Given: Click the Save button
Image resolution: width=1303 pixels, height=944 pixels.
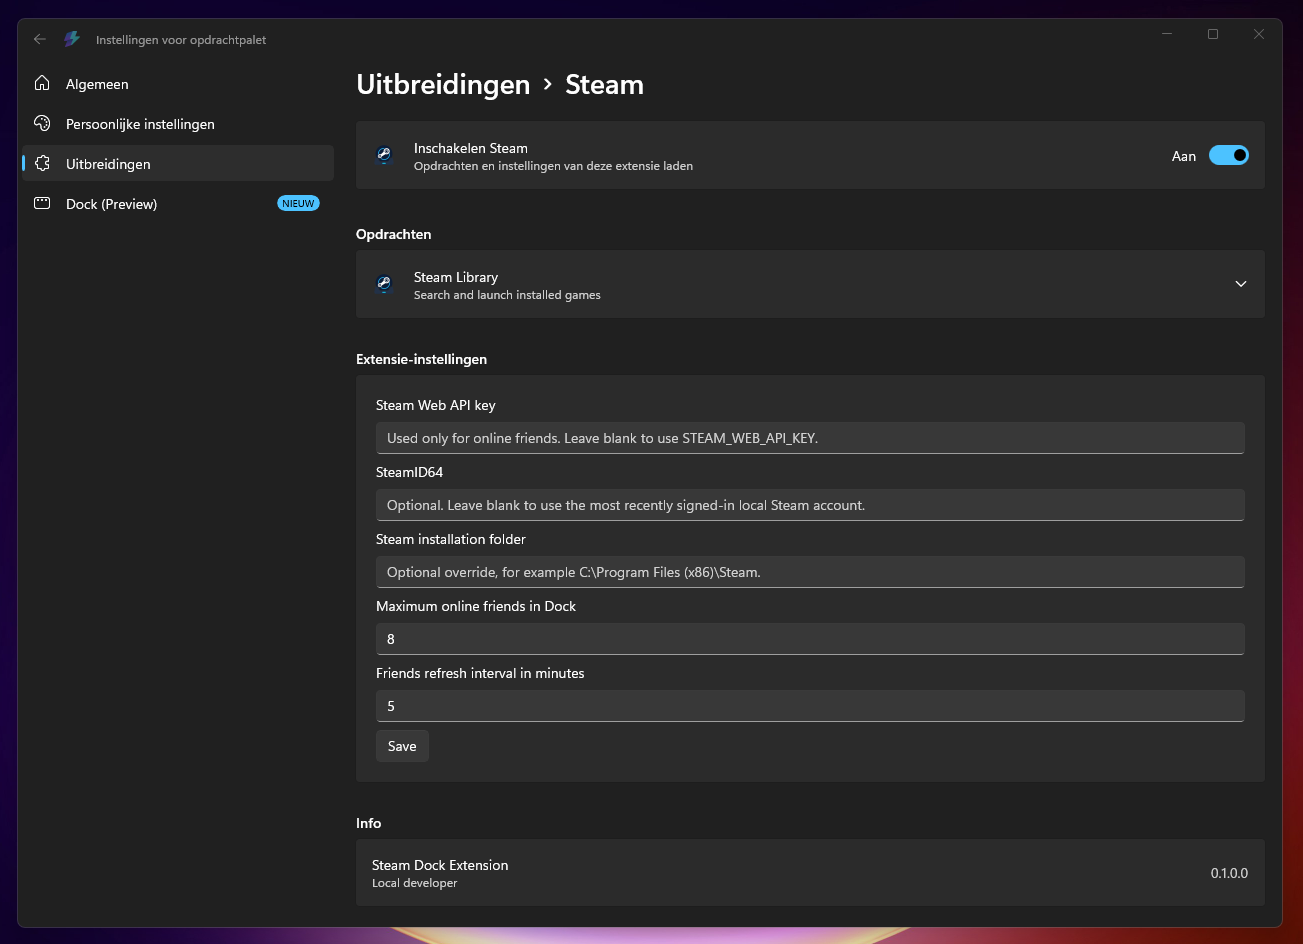Looking at the screenshot, I should [402, 746].
